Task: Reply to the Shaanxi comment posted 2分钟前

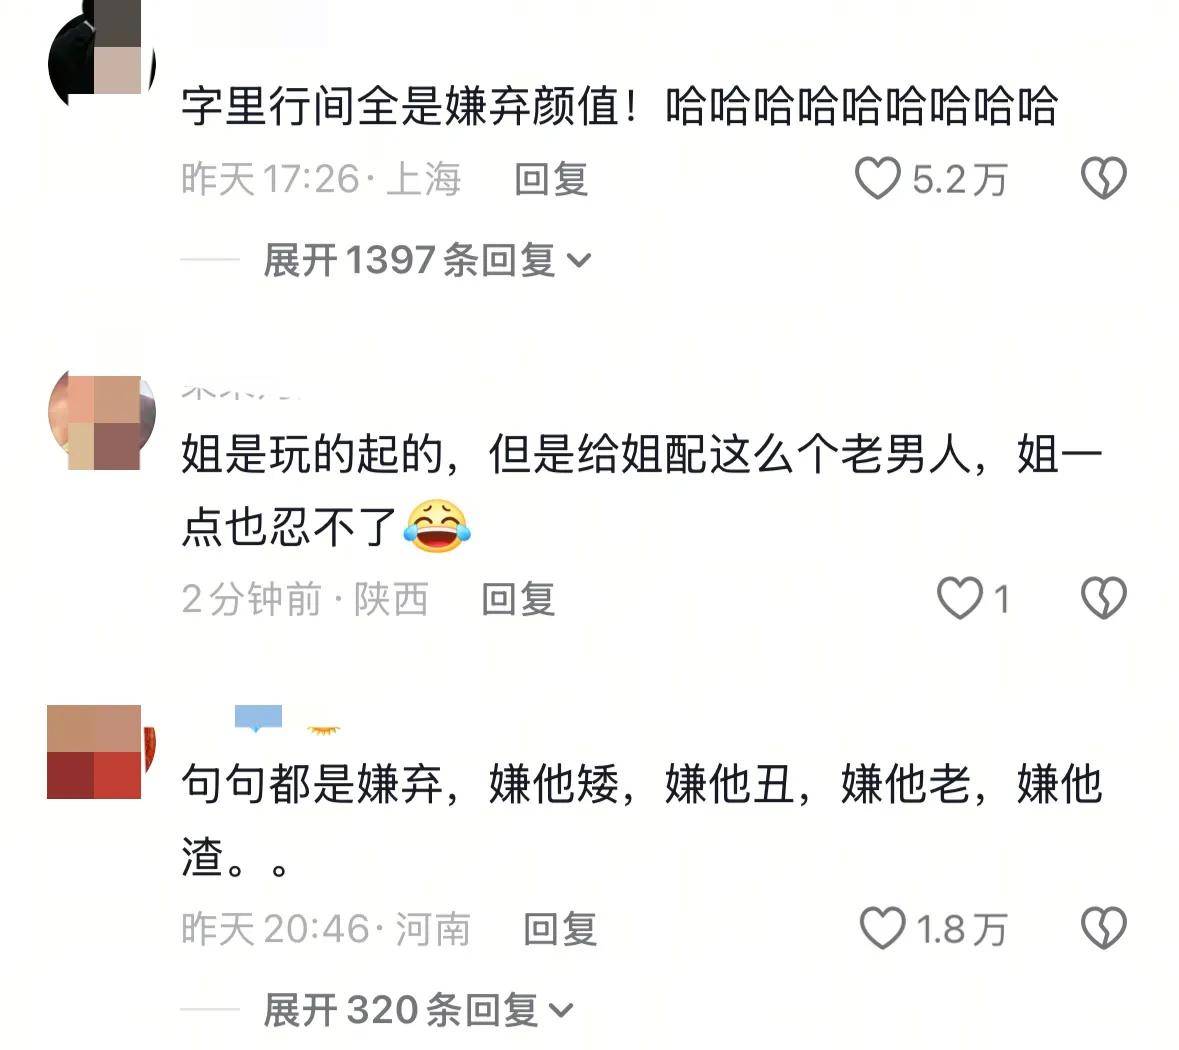Action: point(518,599)
